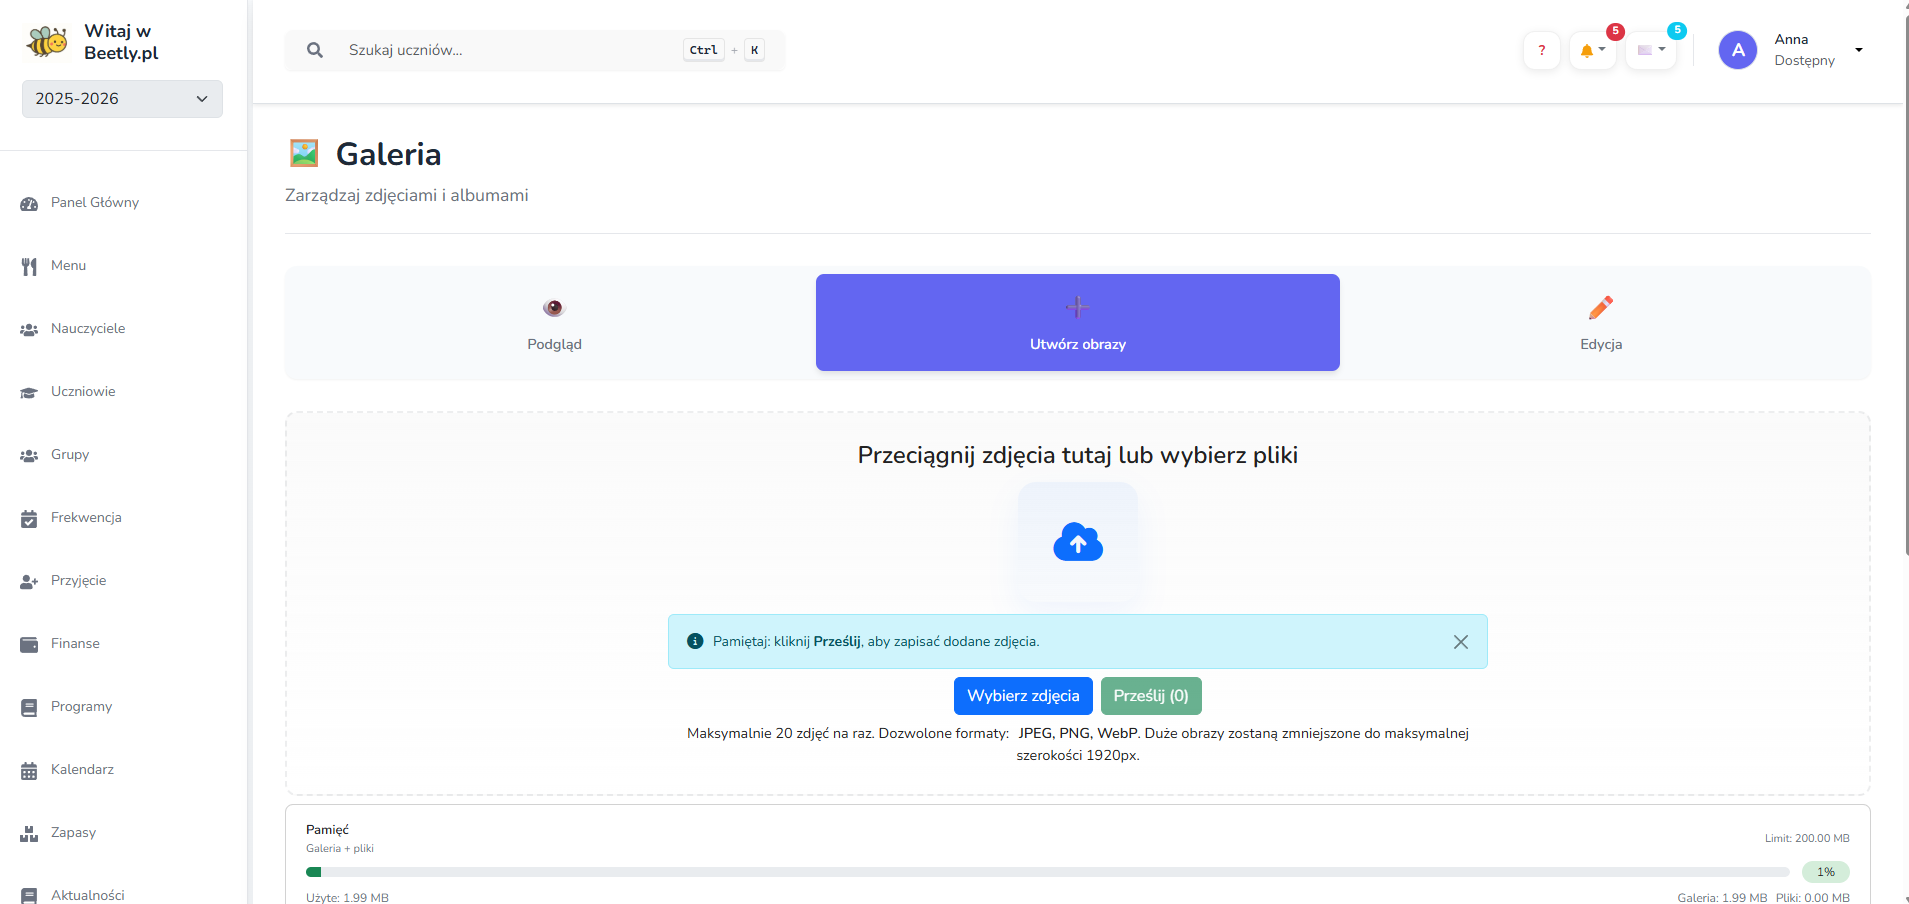Open the Kalendarz calendar section
Screen dimensions: 1909x904
pos(81,769)
